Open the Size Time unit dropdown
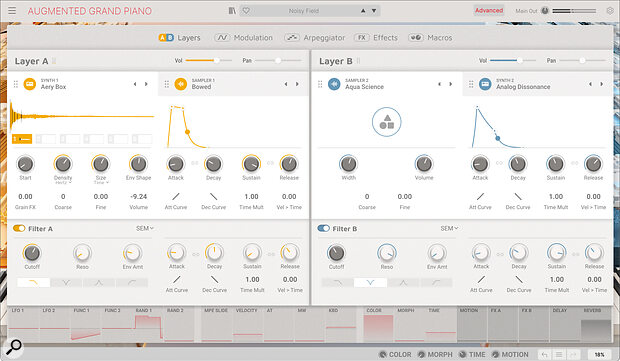The image size is (620, 361). pos(101,183)
